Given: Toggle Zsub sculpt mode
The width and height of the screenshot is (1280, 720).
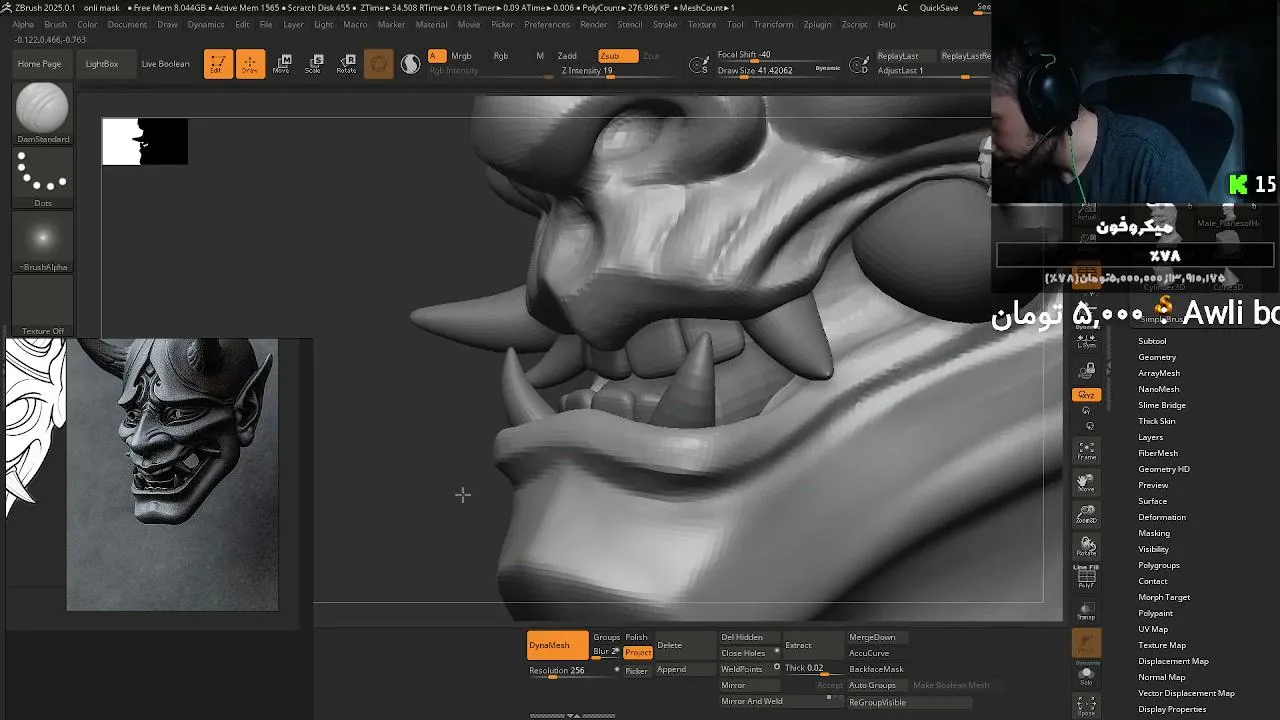Looking at the screenshot, I should [x=617, y=56].
